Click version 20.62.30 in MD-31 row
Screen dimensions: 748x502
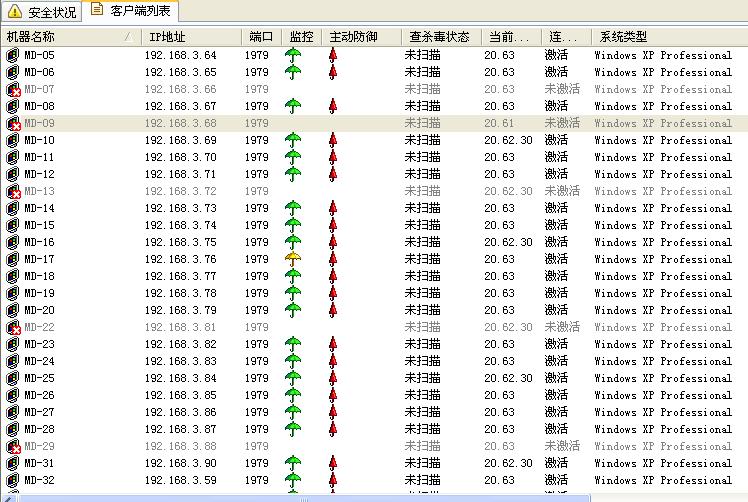point(508,463)
